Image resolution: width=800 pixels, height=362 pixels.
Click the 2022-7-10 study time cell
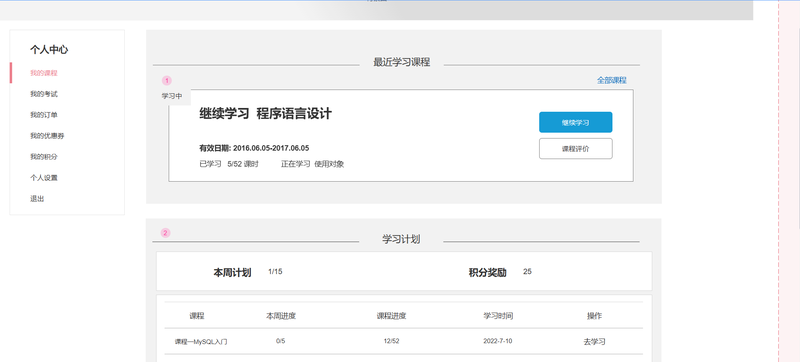[497, 341]
